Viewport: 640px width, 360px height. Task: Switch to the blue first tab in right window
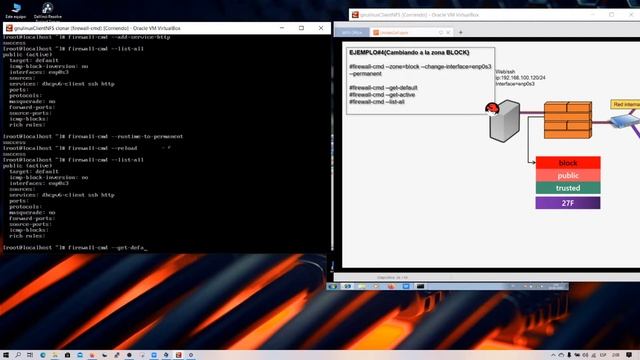point(352,32)
